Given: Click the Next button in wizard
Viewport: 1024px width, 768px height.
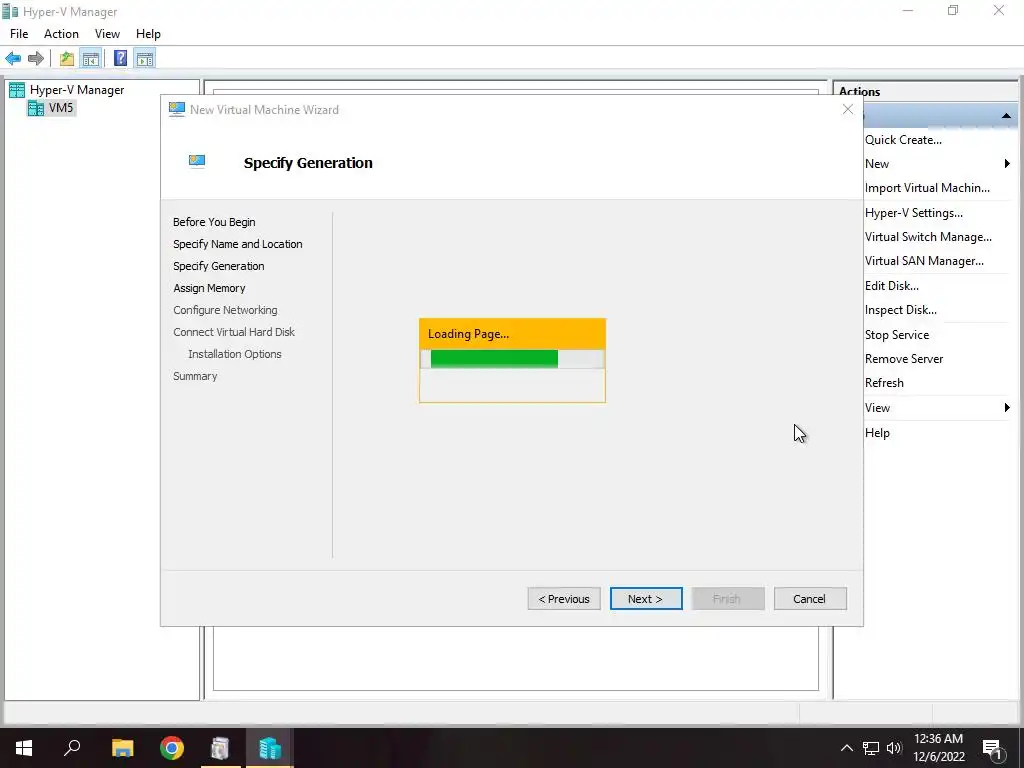Looking at the screenshot, I should pos(646,599).
